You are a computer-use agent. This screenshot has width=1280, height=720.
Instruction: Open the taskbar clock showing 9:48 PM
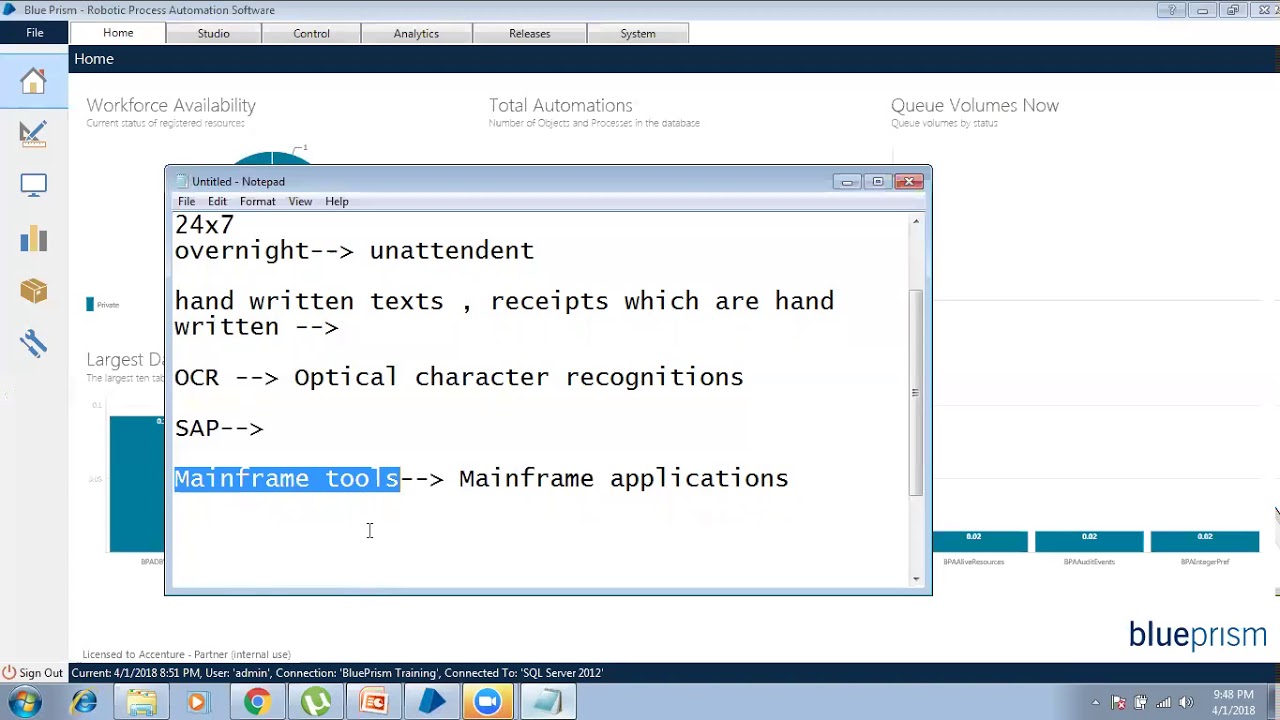[x=1233, y=702]
